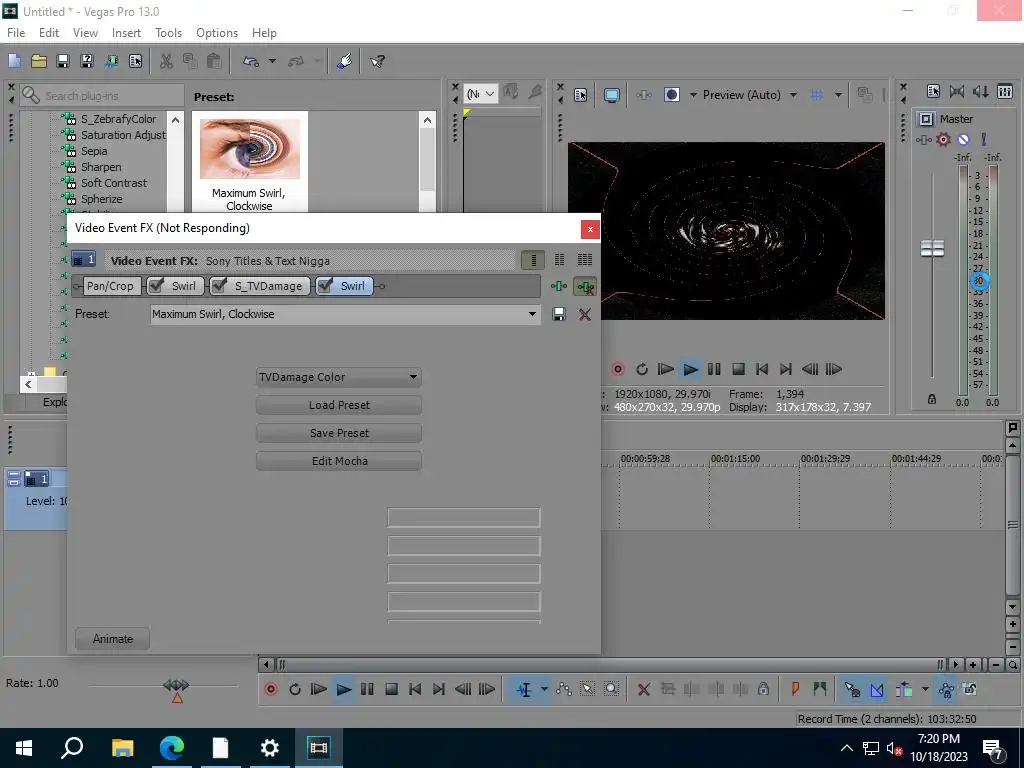Viewport: 1024px width, 768px height.
Task: Launch interactive tutorials from the toolbar icon
Action: [345, 61]
